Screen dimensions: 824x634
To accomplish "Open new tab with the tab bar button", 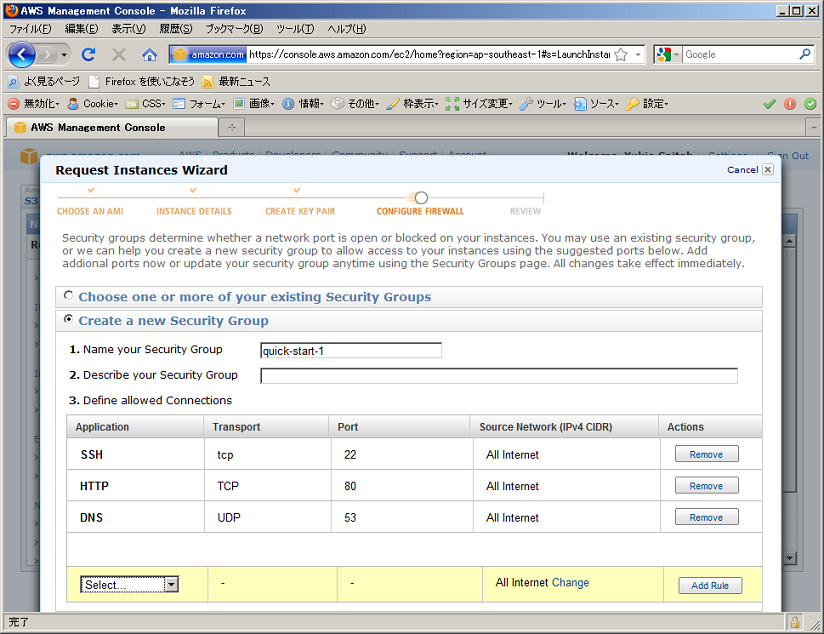I will coord(232,128).
